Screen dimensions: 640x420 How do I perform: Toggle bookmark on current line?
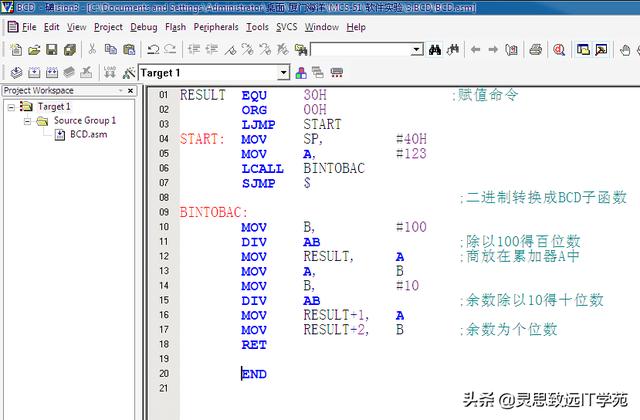click(x=230, y=50)
